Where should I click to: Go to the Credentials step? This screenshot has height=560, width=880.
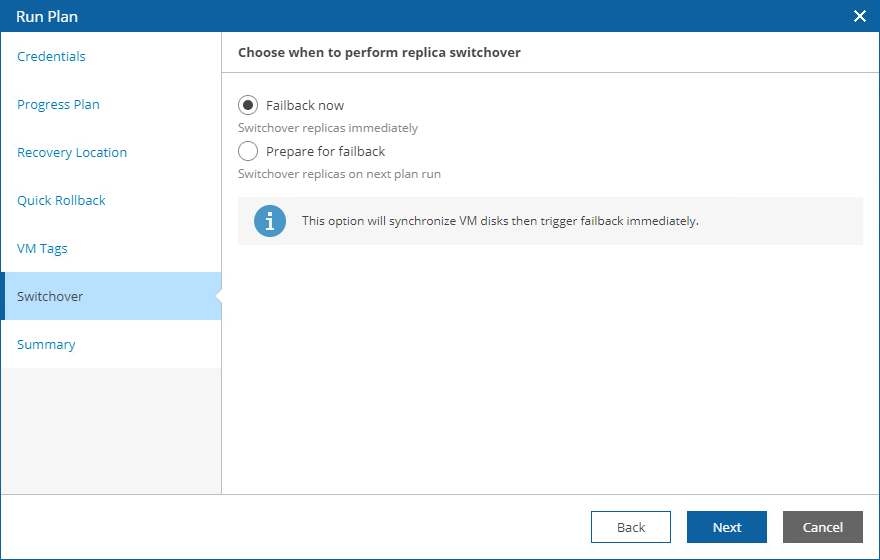coord(51,56)
